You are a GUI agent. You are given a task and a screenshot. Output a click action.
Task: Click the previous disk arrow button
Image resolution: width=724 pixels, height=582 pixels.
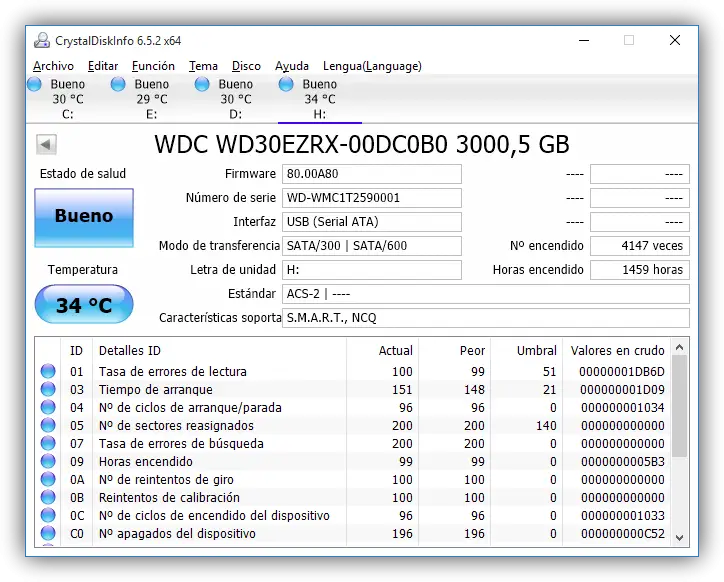[46, 145]
